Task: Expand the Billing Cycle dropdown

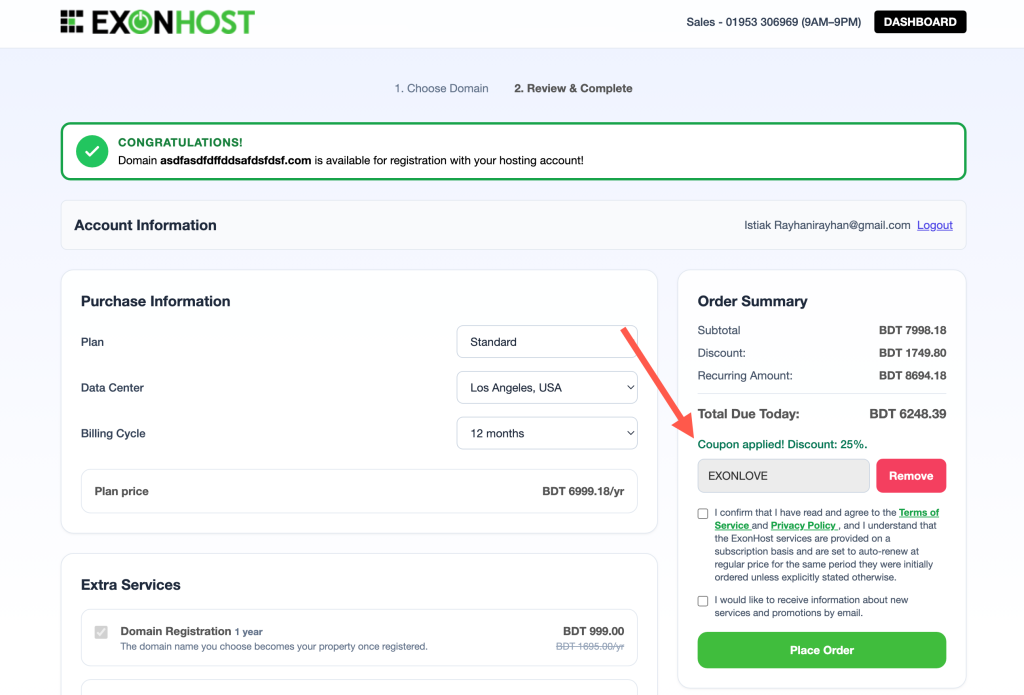Action: click(546, 434)
